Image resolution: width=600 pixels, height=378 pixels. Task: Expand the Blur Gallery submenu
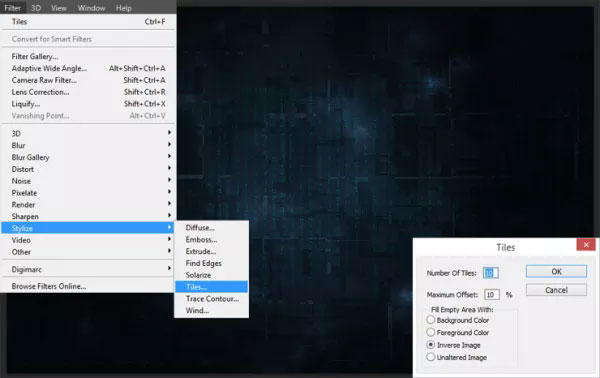tap(88, 157)
